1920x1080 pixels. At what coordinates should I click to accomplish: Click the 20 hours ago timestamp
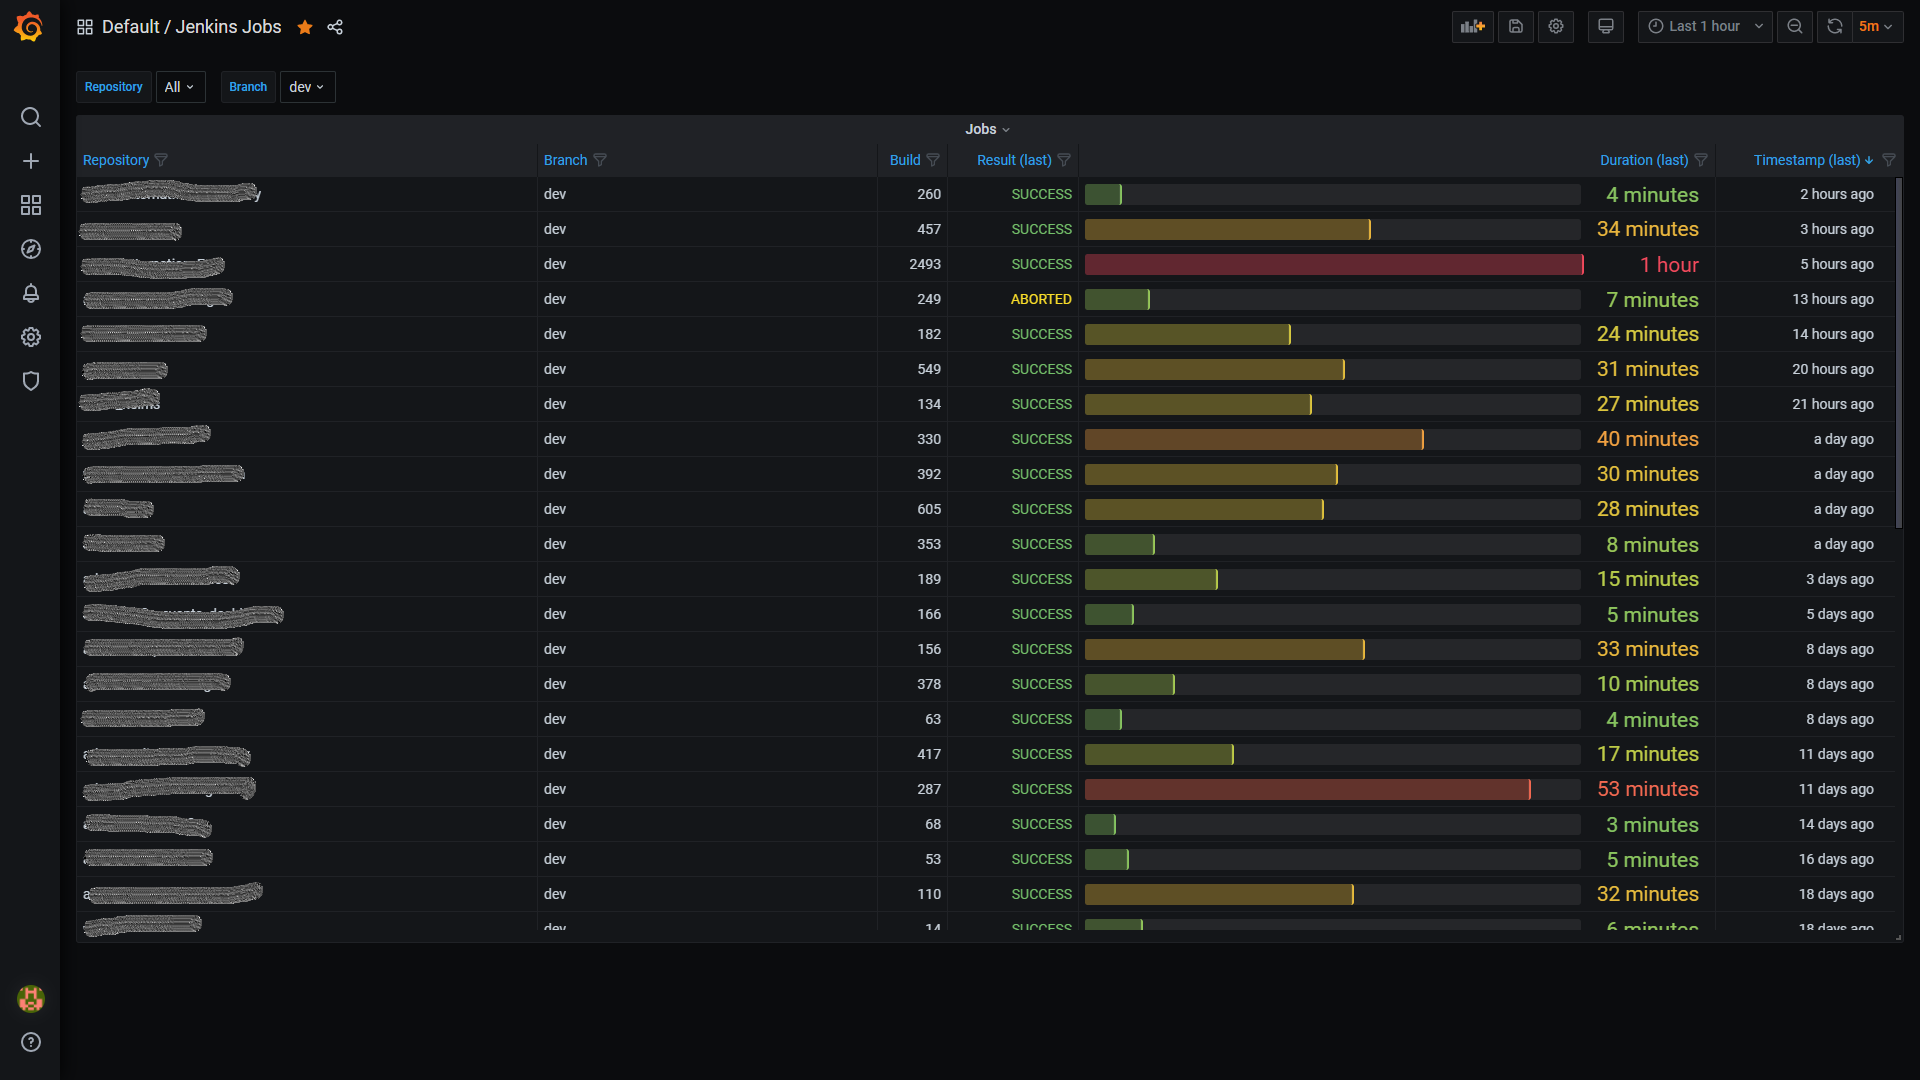coord(1833,369)
